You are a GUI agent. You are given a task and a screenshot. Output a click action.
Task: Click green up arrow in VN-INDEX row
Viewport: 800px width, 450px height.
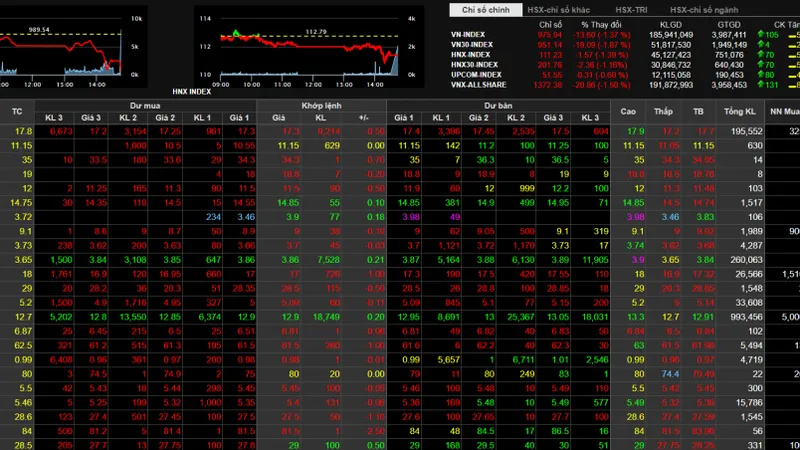point(761,34)
